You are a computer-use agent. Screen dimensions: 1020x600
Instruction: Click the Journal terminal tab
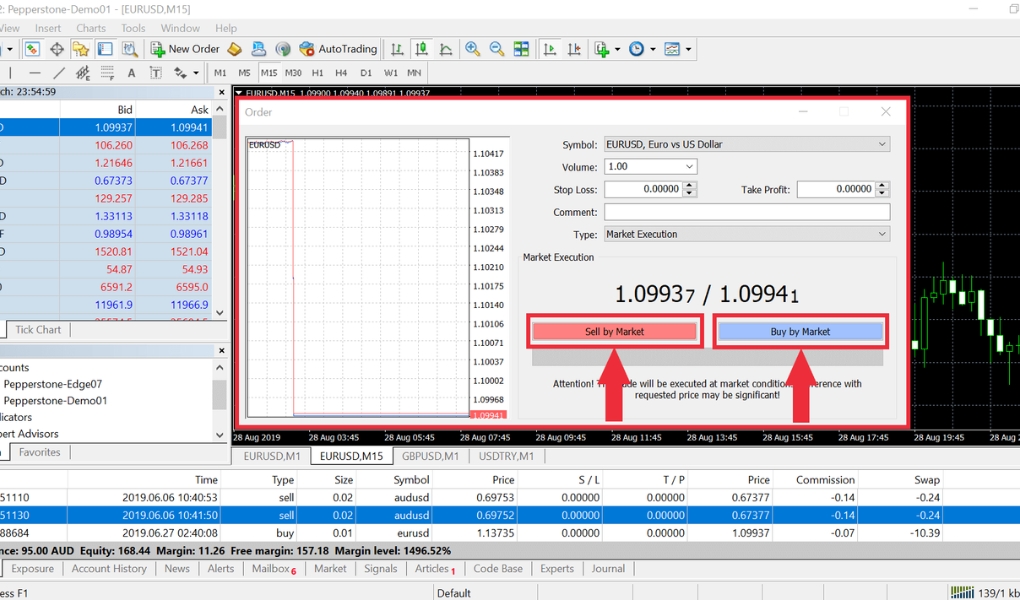[608, 569]
